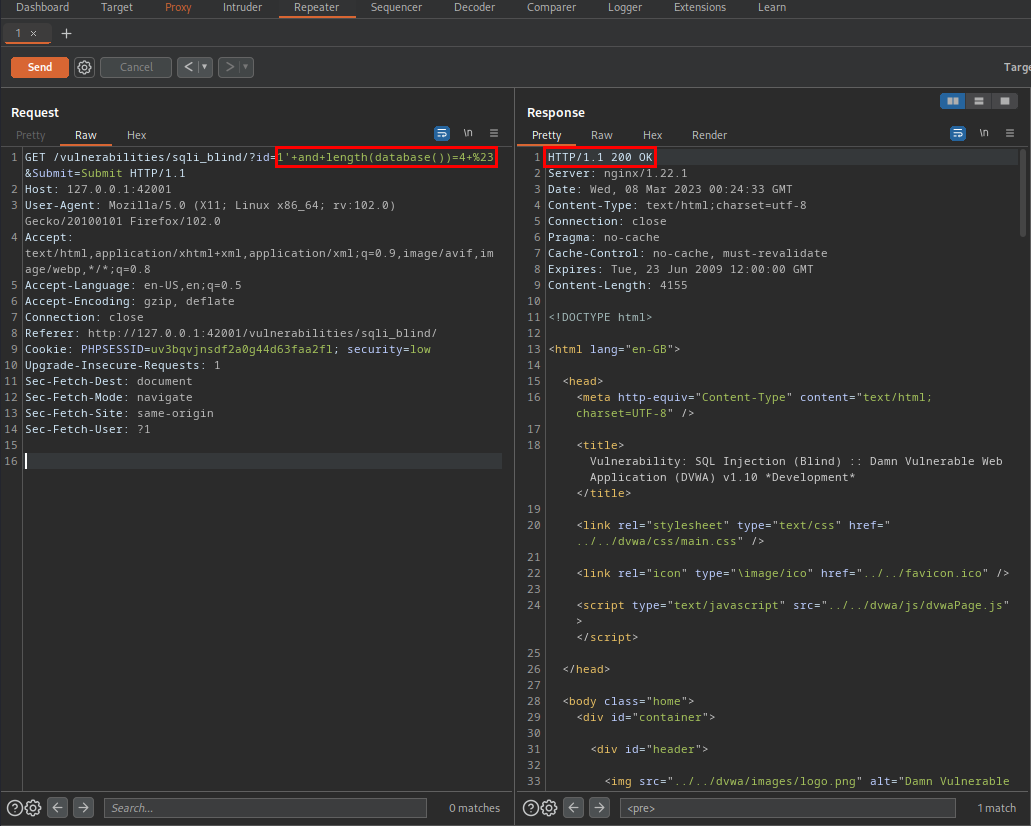Open Response search settings gear
This screenshot has width=1031, height=826.
(x=550, y=808)
